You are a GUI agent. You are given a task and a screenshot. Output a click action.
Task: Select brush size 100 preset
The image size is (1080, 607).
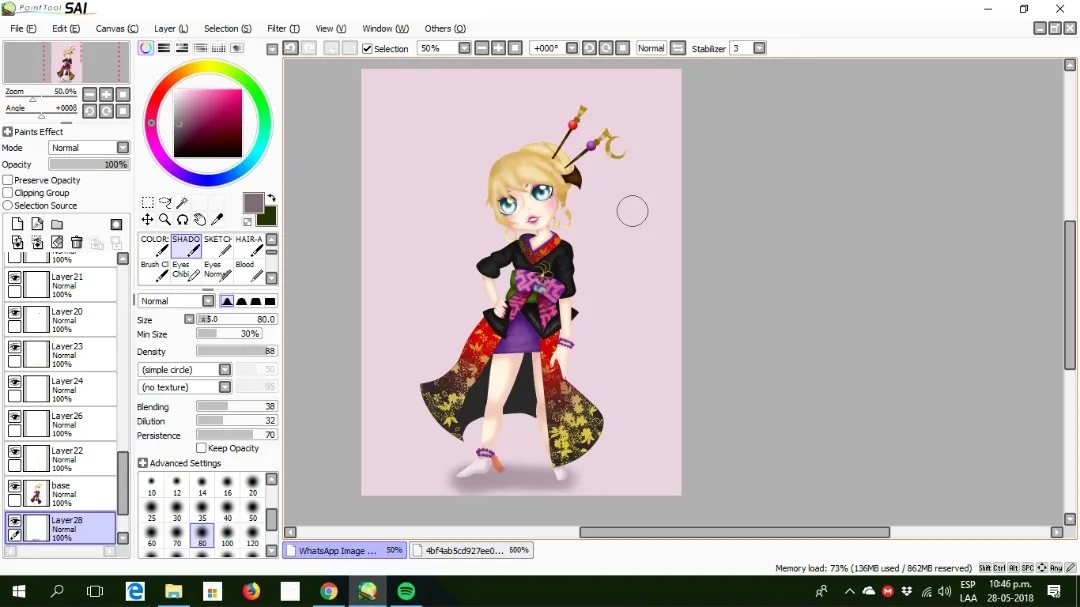227,535
